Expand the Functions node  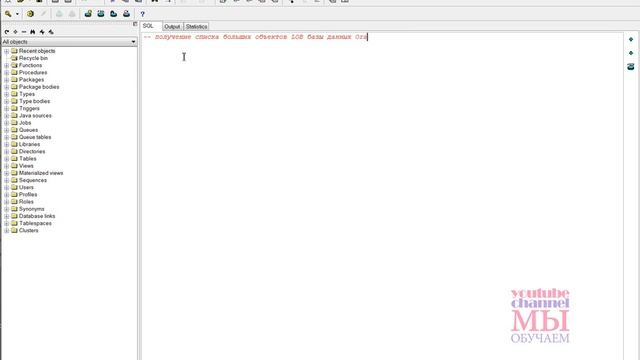[x=7, y=66]
